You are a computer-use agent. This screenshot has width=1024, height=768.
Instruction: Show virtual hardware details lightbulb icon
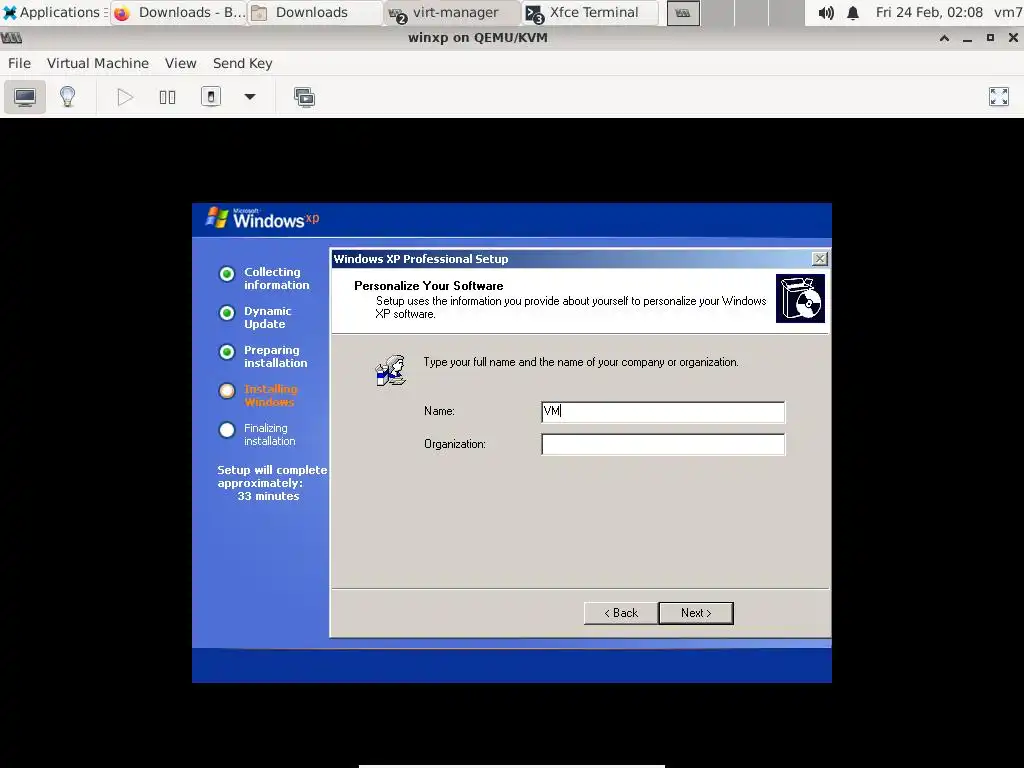pyautogui.click(x=67, y=97)
